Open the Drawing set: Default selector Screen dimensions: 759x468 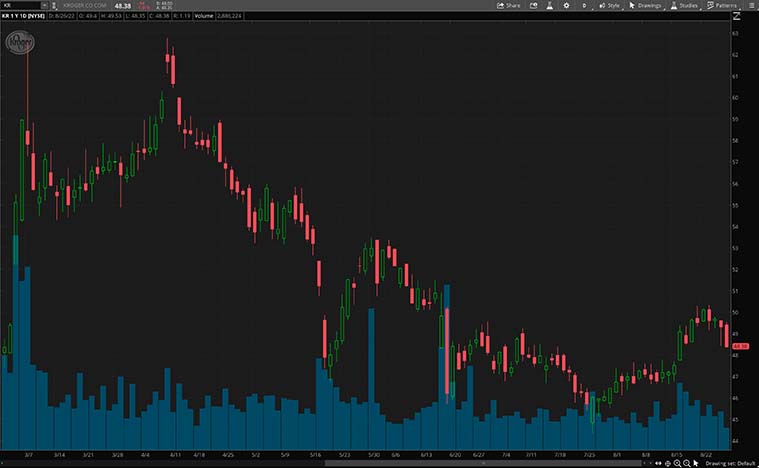[x=729, y=463]
